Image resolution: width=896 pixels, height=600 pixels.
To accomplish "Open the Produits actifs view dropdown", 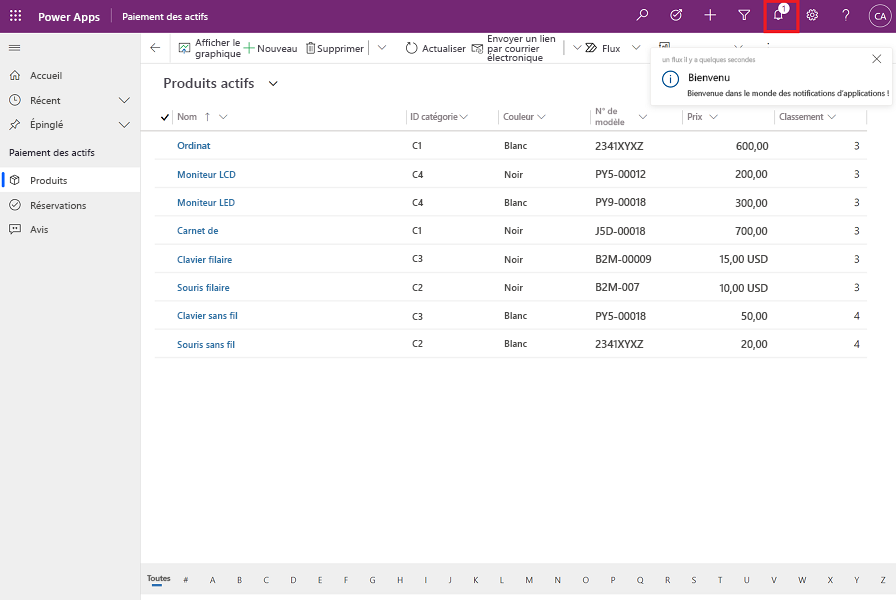I will 273,84.
